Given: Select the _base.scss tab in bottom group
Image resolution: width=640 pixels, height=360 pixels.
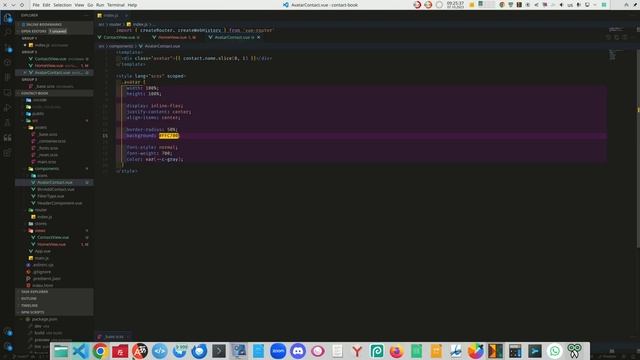Looking at the screenshot, I should (113, 337).
